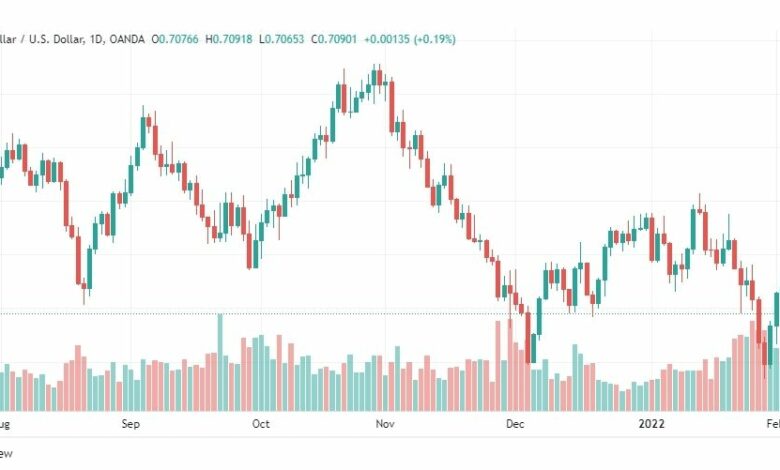Click the Dec label on the time axis

tap(515, 424)
